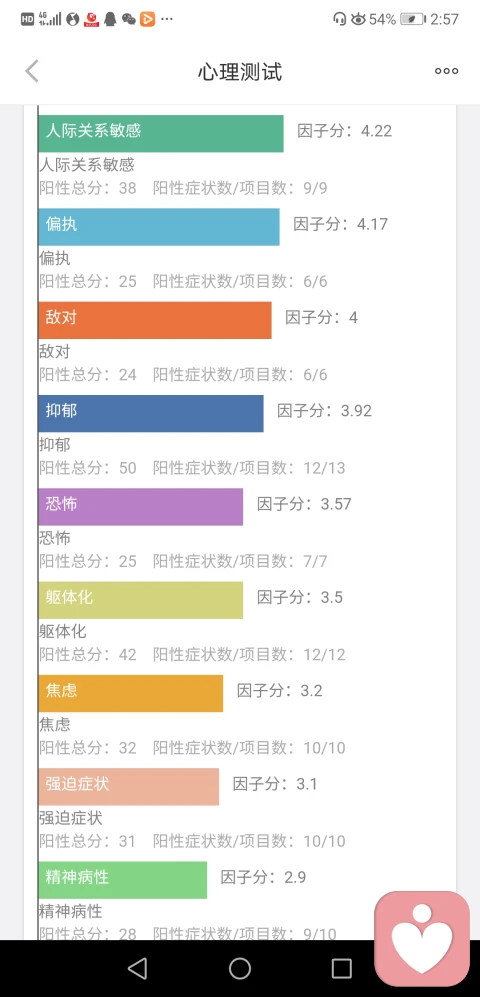This screenshot has width=480, height=997.
Task: Open the three-dot more options menu
Action: [446, 71]
